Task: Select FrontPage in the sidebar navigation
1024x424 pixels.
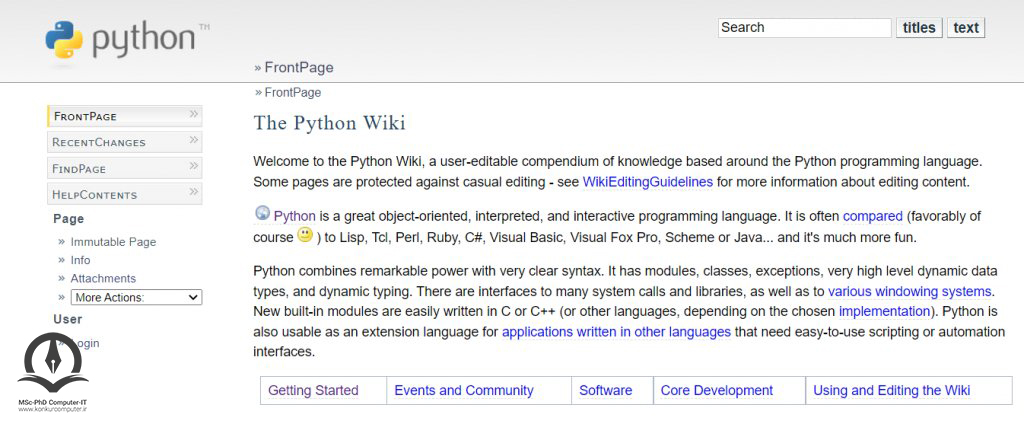Action: [125, 116]
